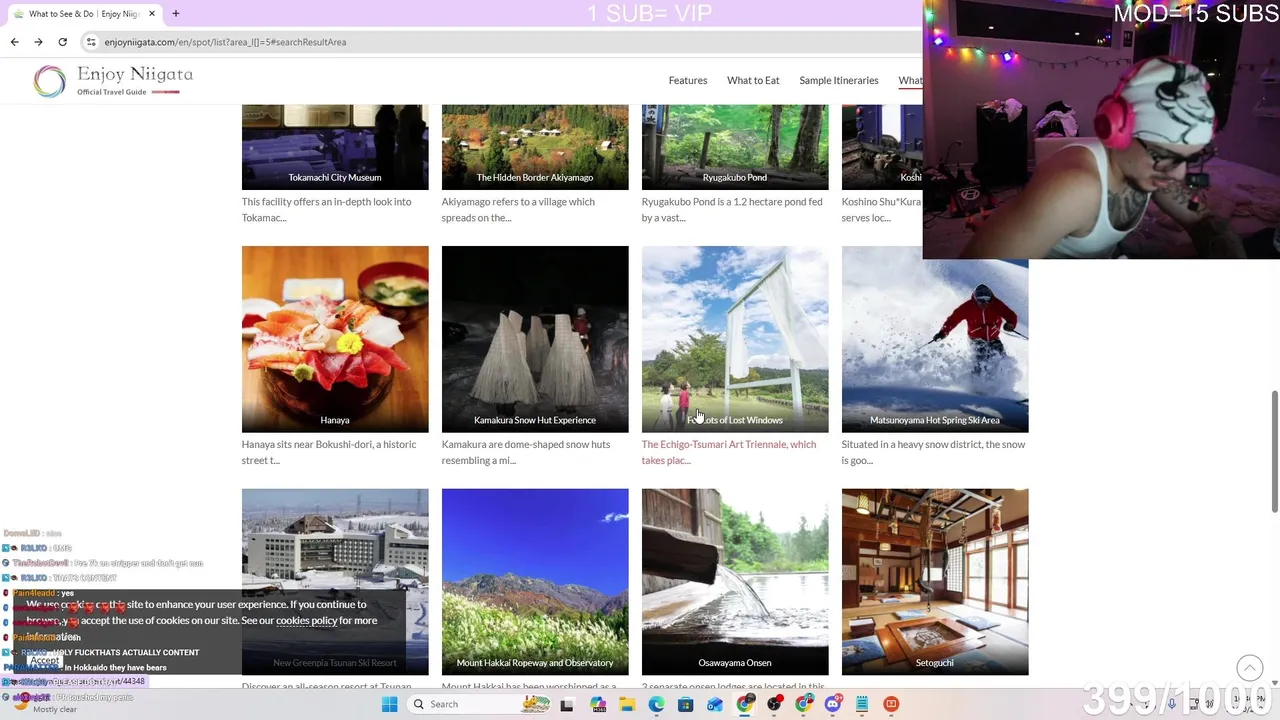
Task: Open the cookies policy link
Action: coord(306,620)
